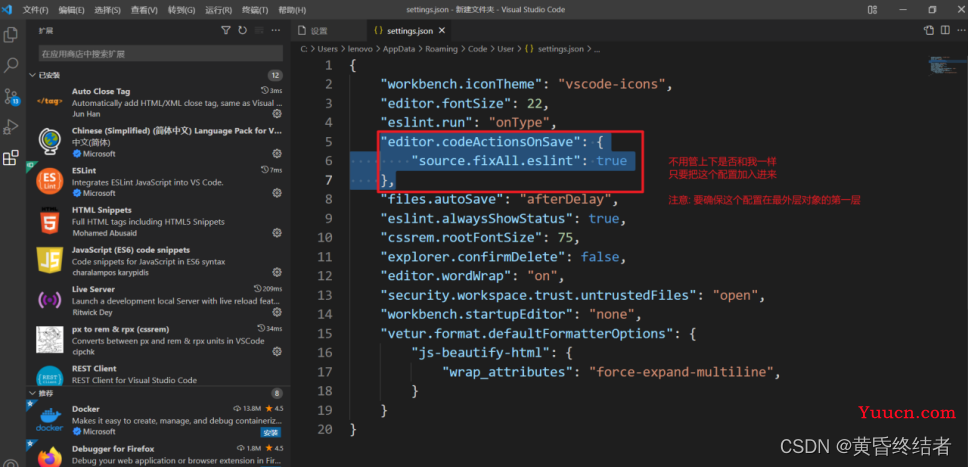Install the Docker extension

[x=270, y=432]
